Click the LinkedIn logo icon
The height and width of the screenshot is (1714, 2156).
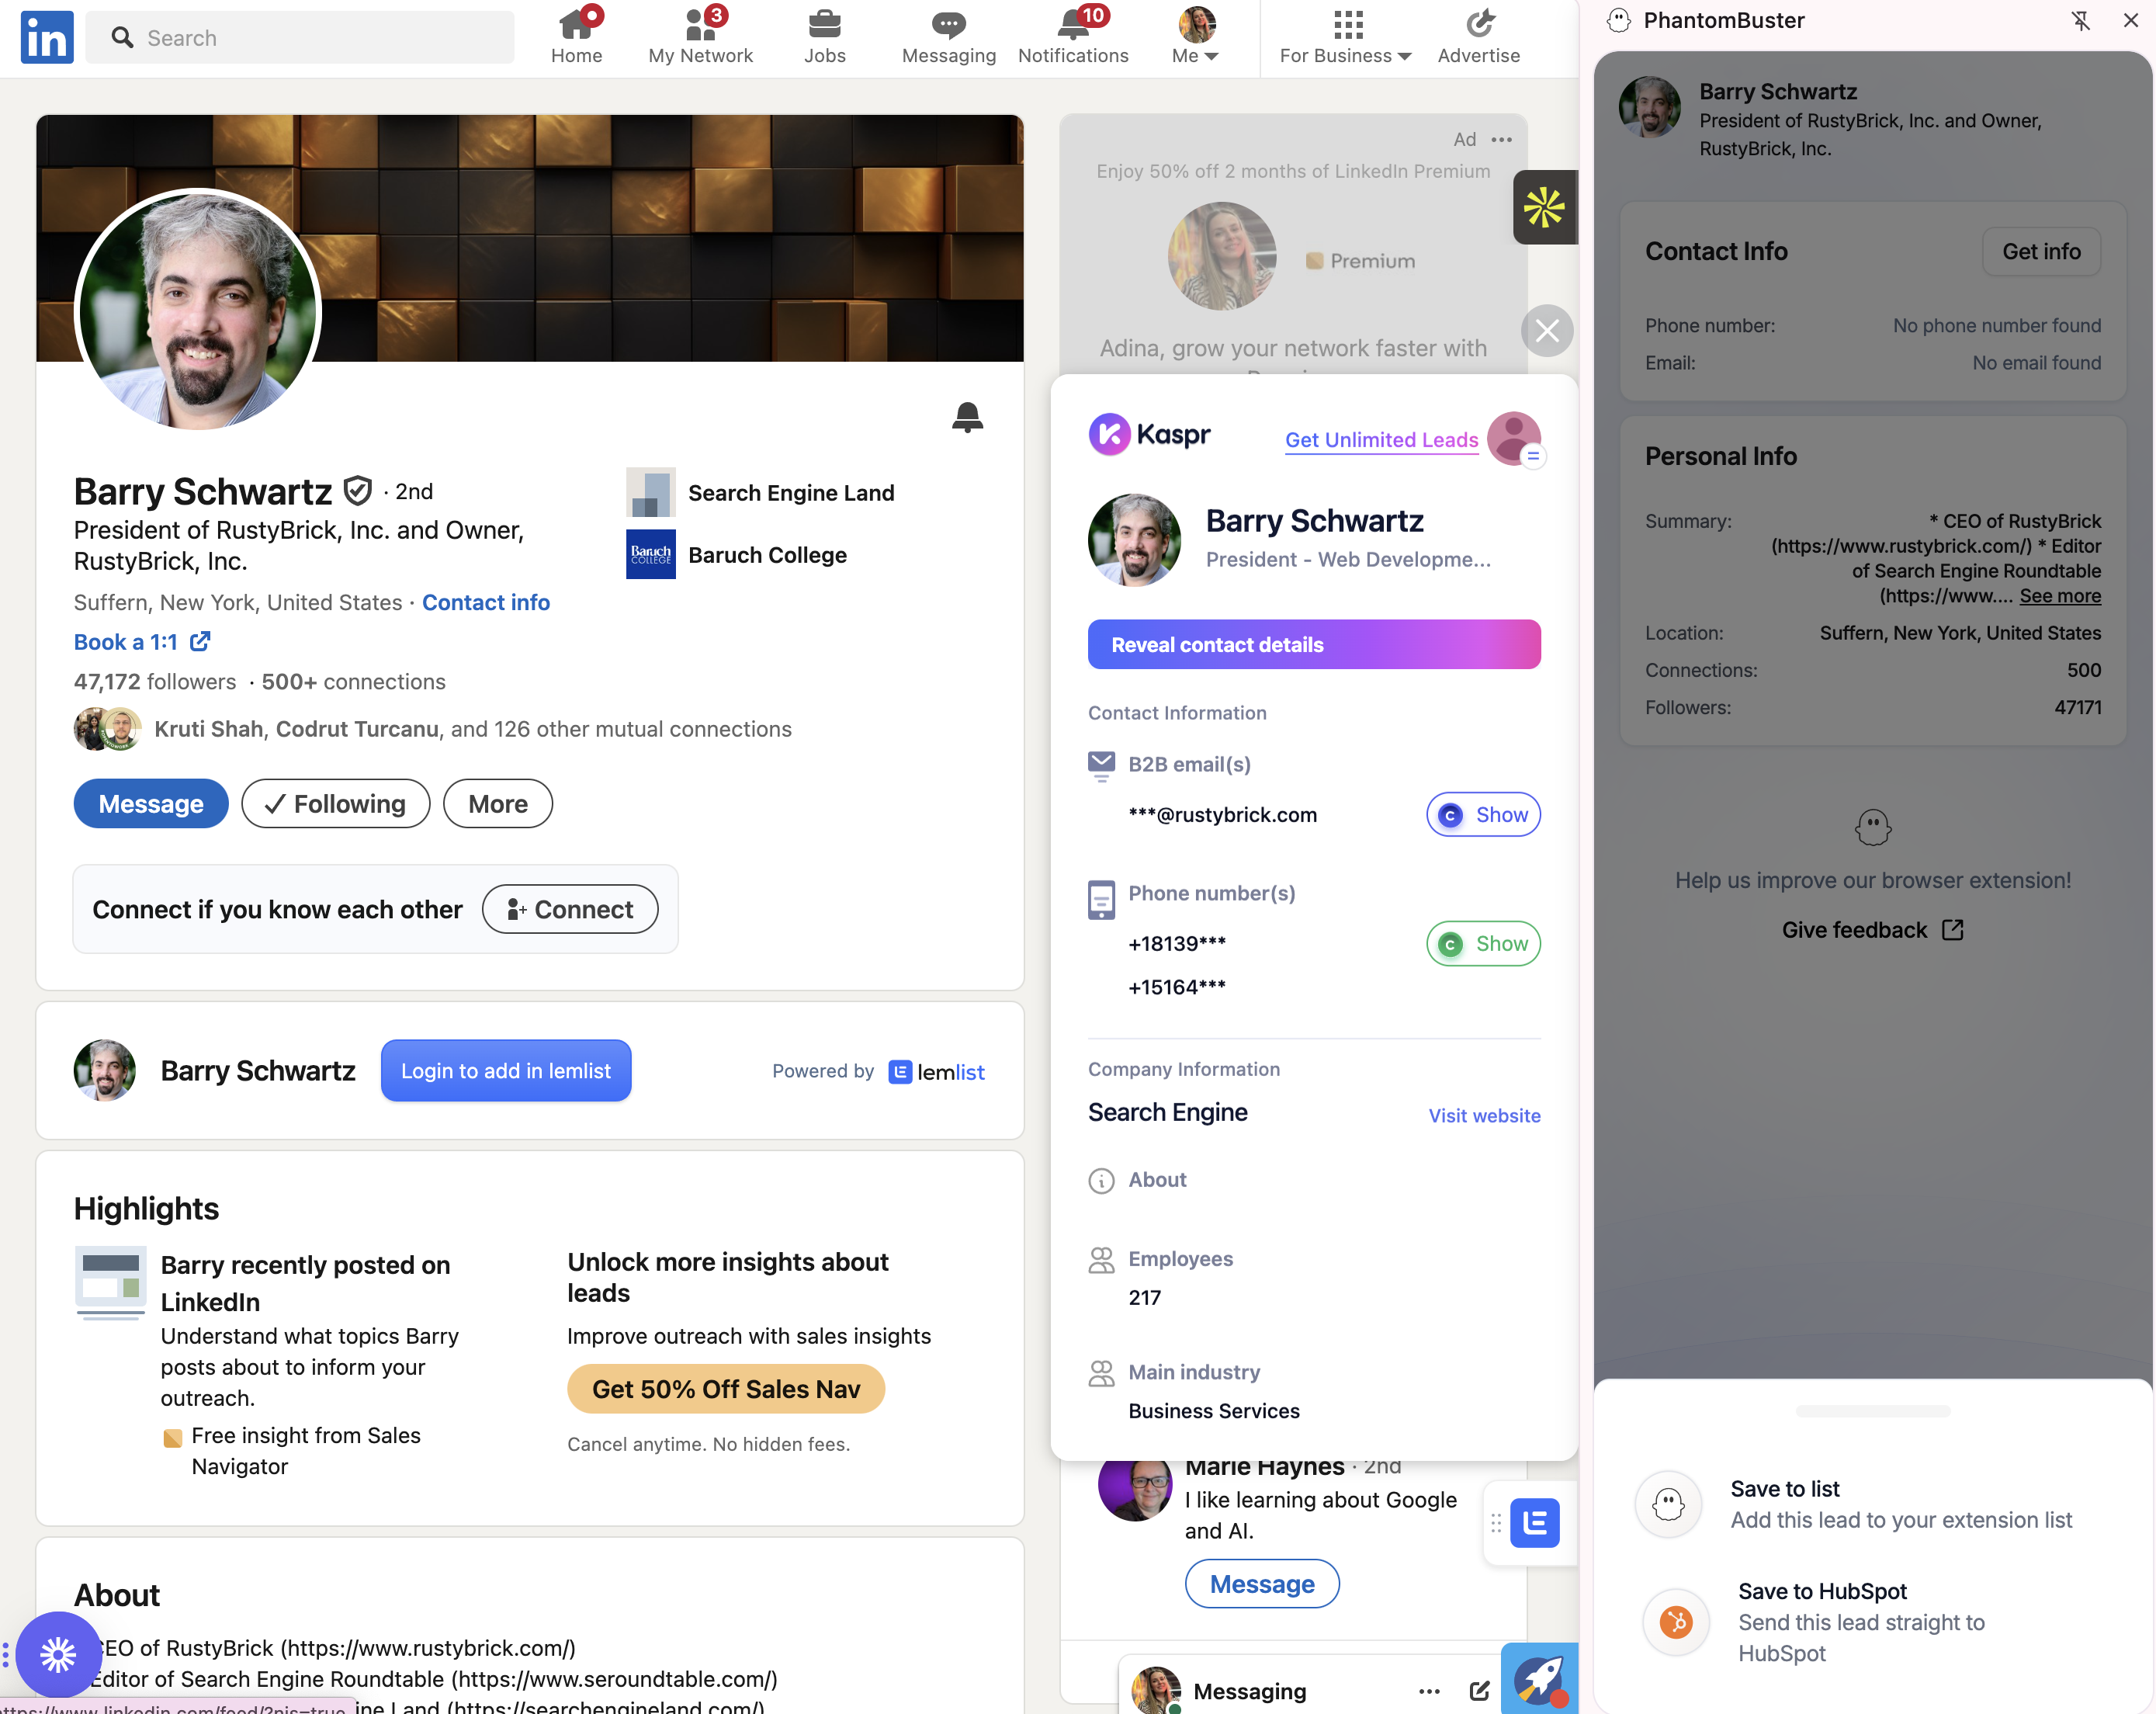[46, 38]
